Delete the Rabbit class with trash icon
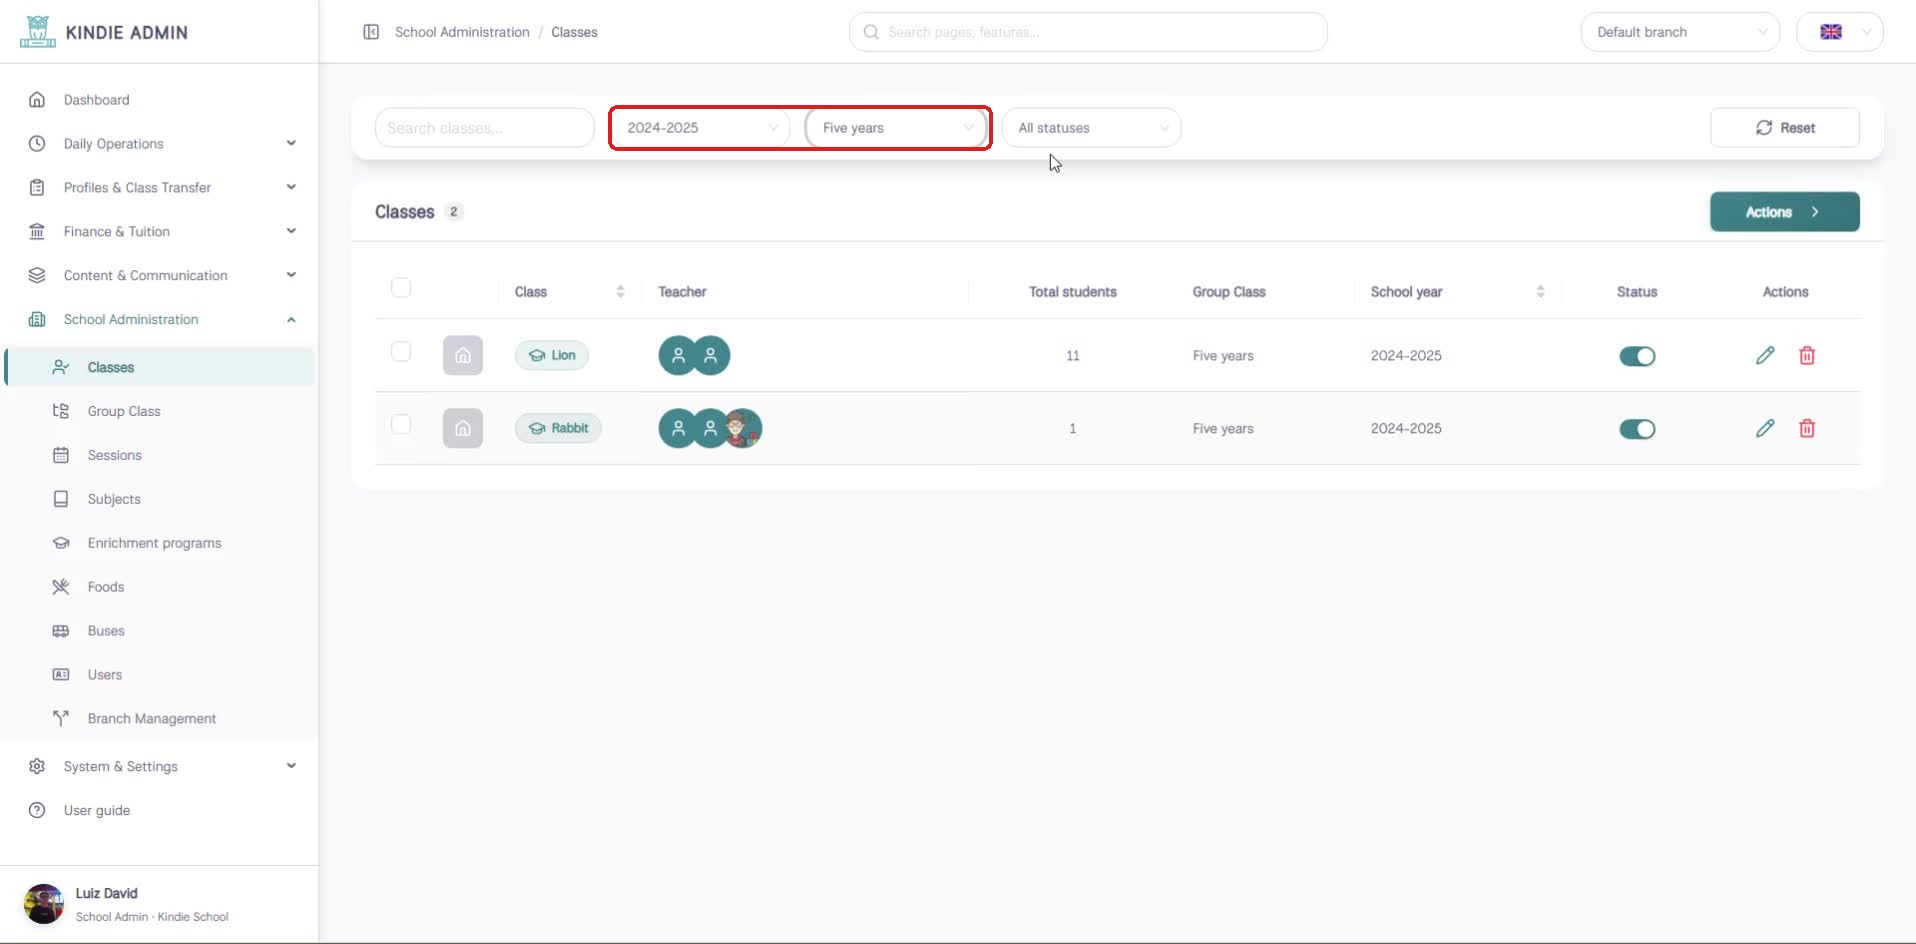Screen dimensions: 1916x944 click(1807, 428)
